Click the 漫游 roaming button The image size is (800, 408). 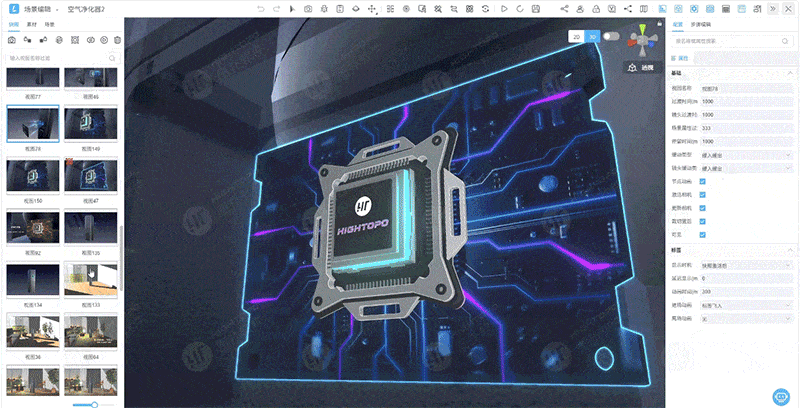642,67
